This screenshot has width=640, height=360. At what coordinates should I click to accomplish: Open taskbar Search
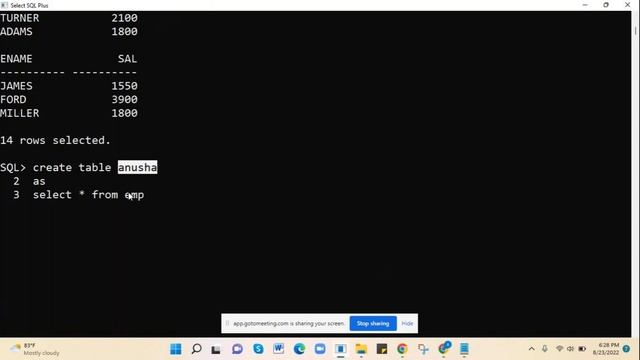pyautogui.click(x=196, y=349)
